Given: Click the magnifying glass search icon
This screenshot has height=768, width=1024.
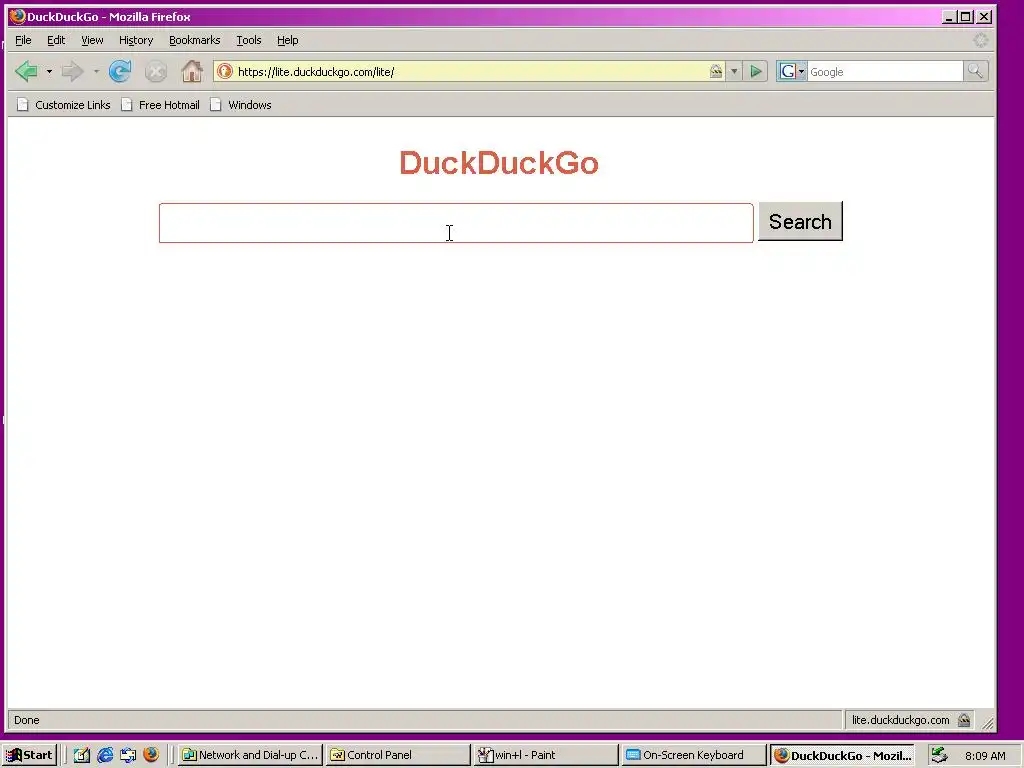Looking at the screenshot, I should pos(975,71).
